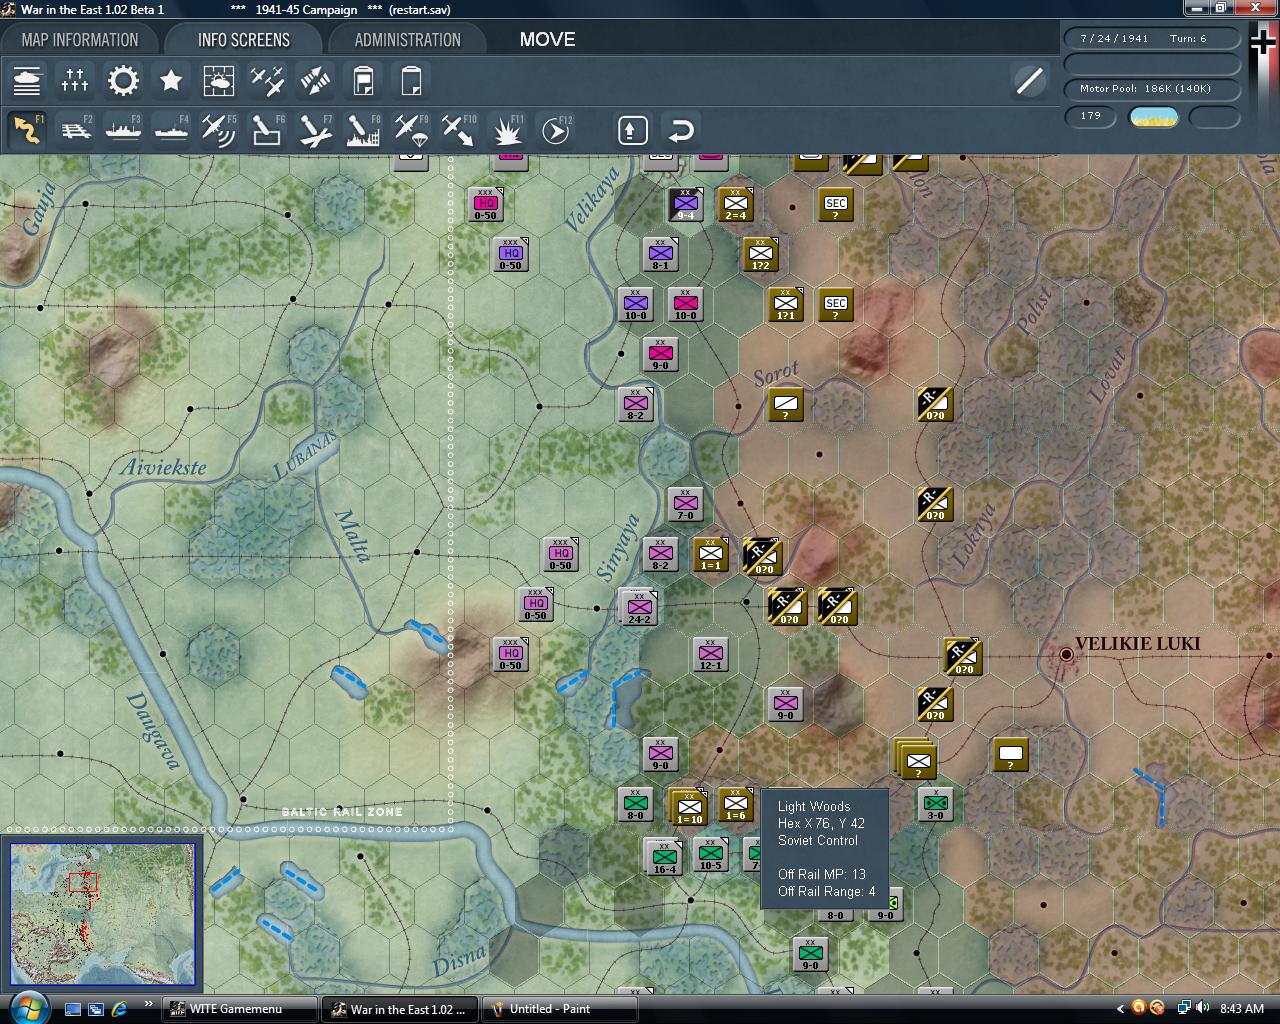Select the pink 7-0 unit counter
Viewport: 1280px width, 1024px height.
coord(685,504)
